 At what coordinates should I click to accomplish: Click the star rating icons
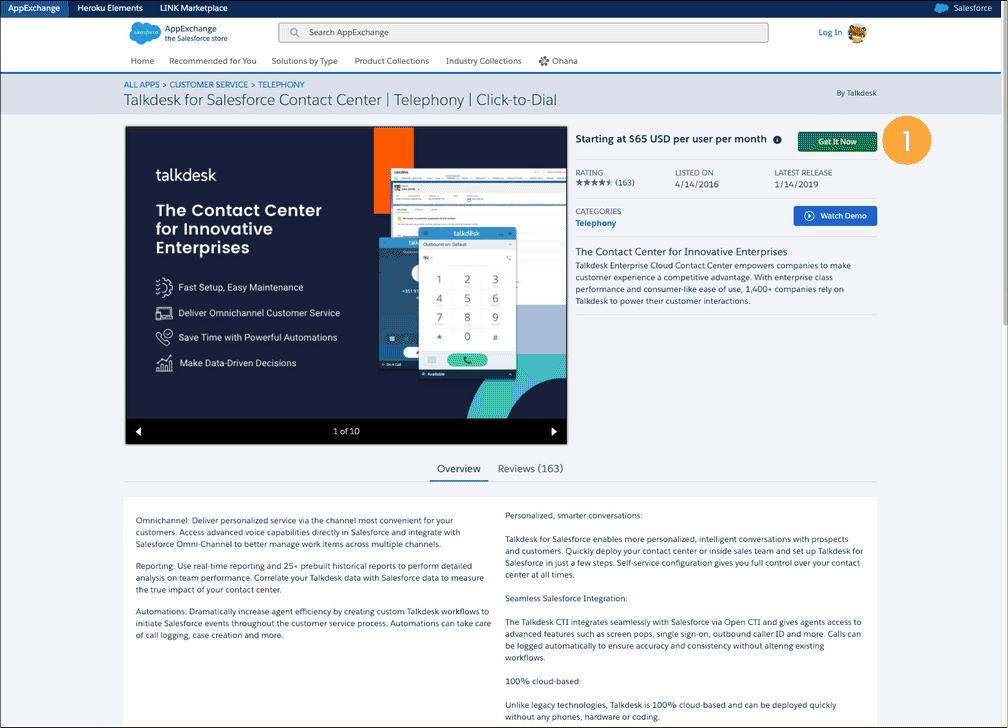[x=594, y=183]
